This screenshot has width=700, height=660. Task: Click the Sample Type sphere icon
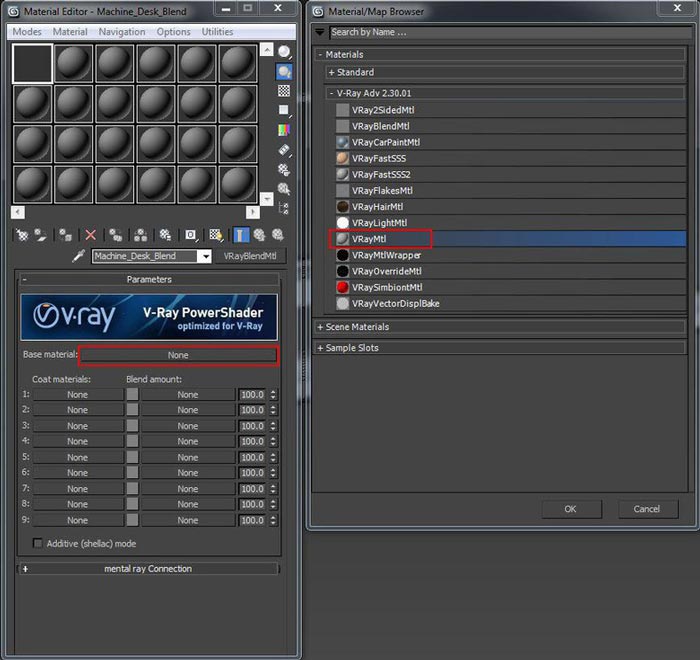pos(284,52)
